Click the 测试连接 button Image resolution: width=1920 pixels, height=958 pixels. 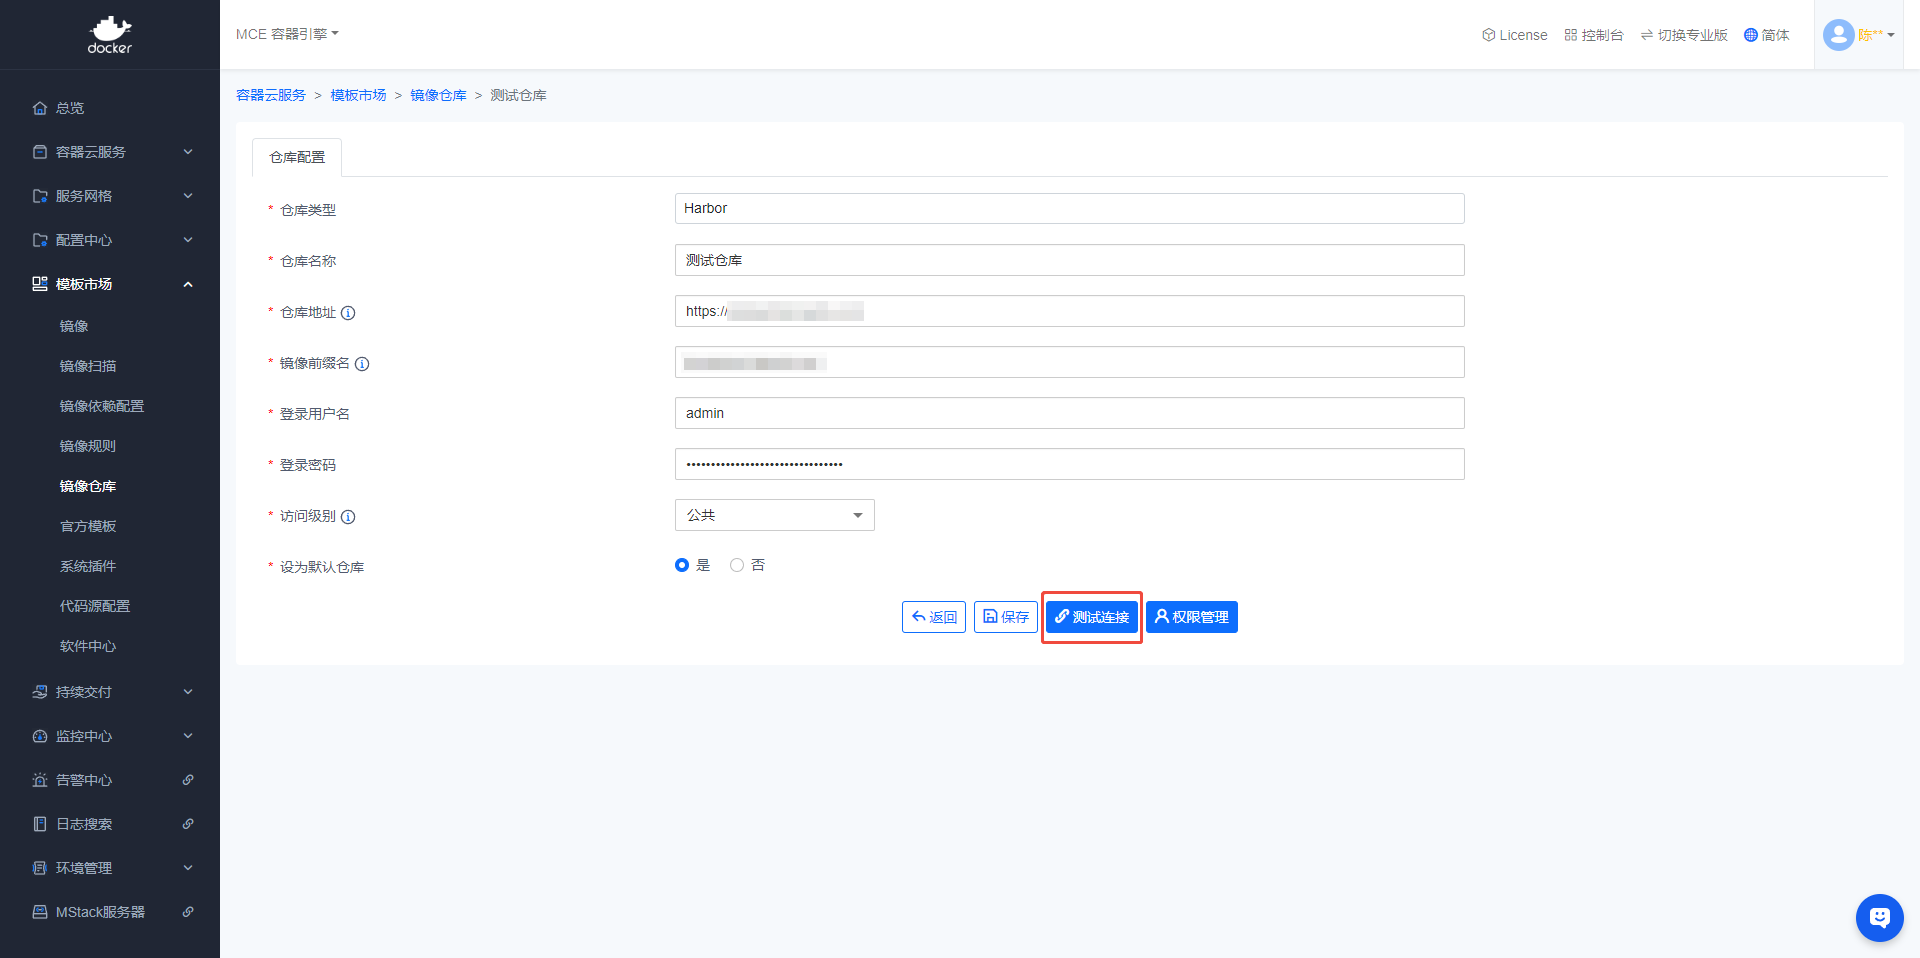1092,617
